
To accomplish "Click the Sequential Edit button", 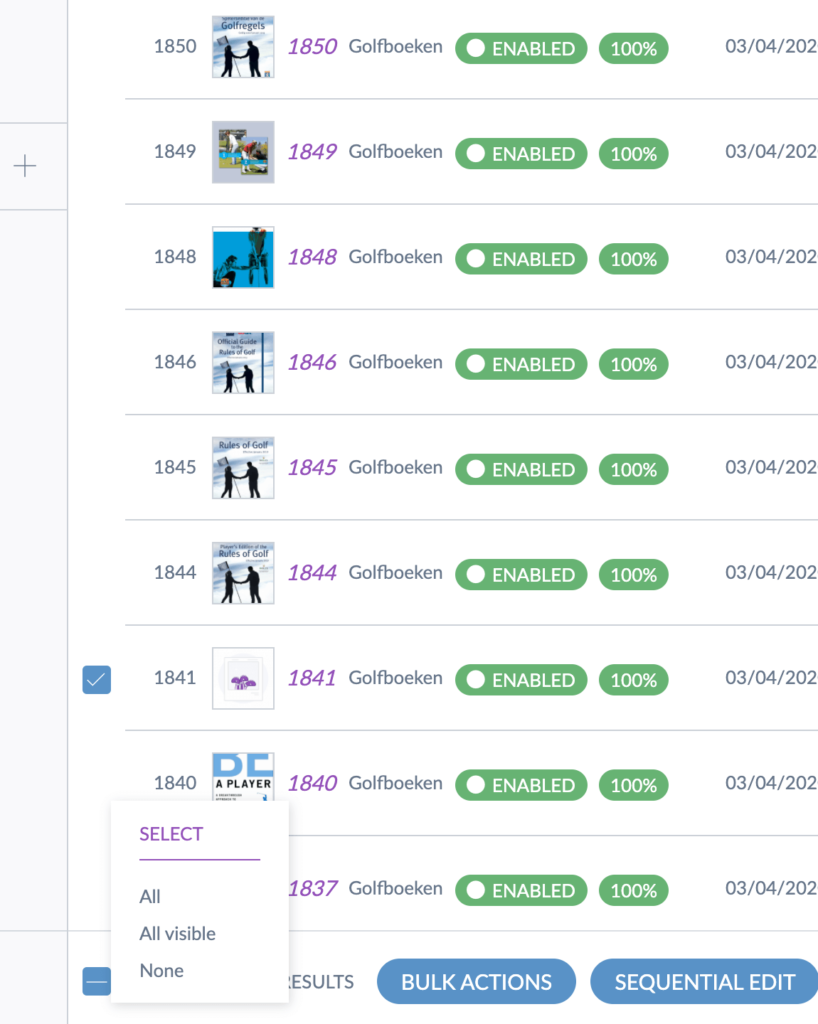I will click(704, 982).
